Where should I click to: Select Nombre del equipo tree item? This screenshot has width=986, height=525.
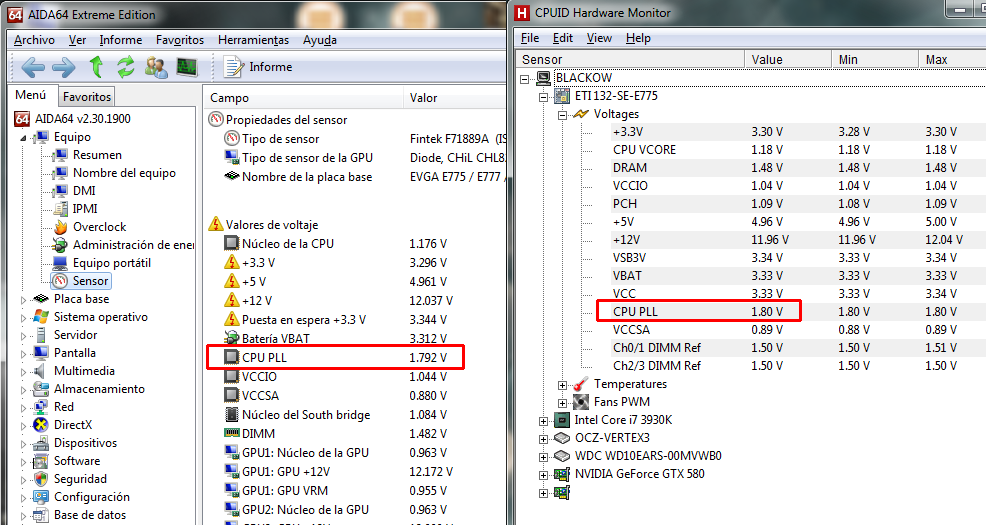click(x=124, y=172)
